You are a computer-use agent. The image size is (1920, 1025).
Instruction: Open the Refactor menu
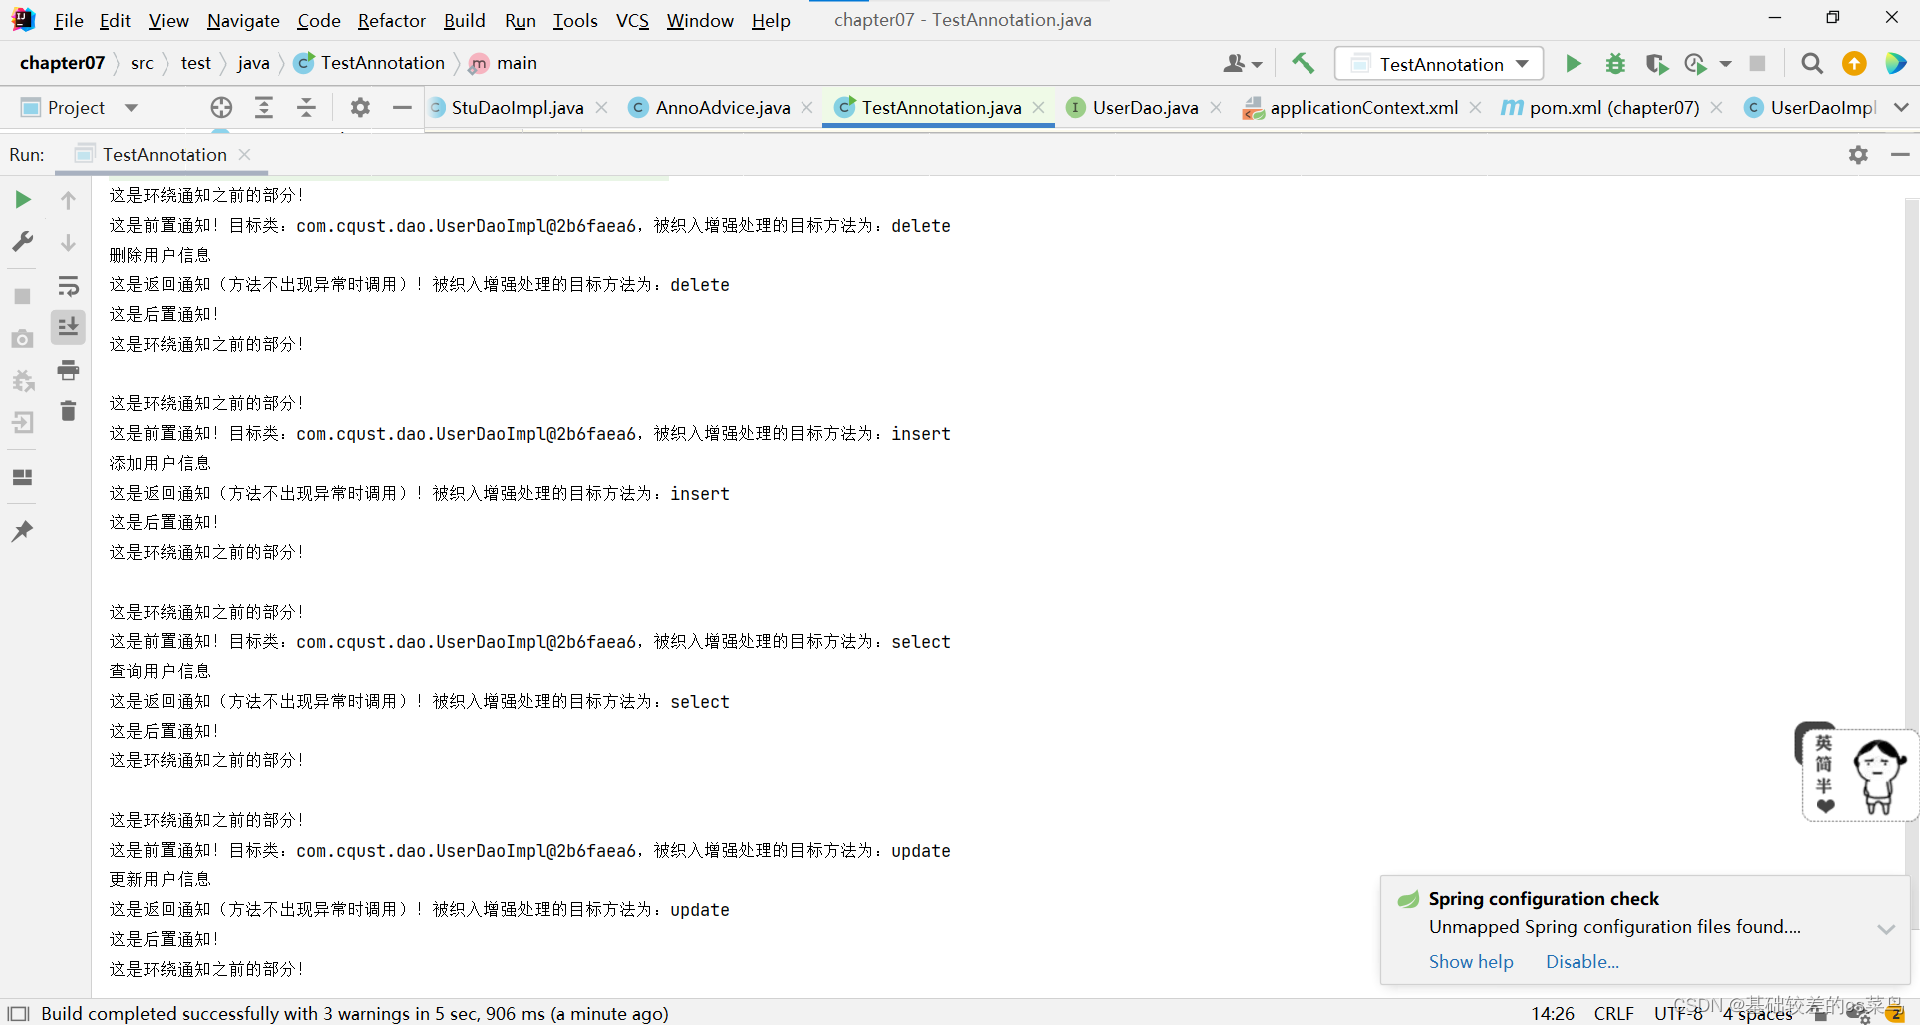tap(391, 20)
